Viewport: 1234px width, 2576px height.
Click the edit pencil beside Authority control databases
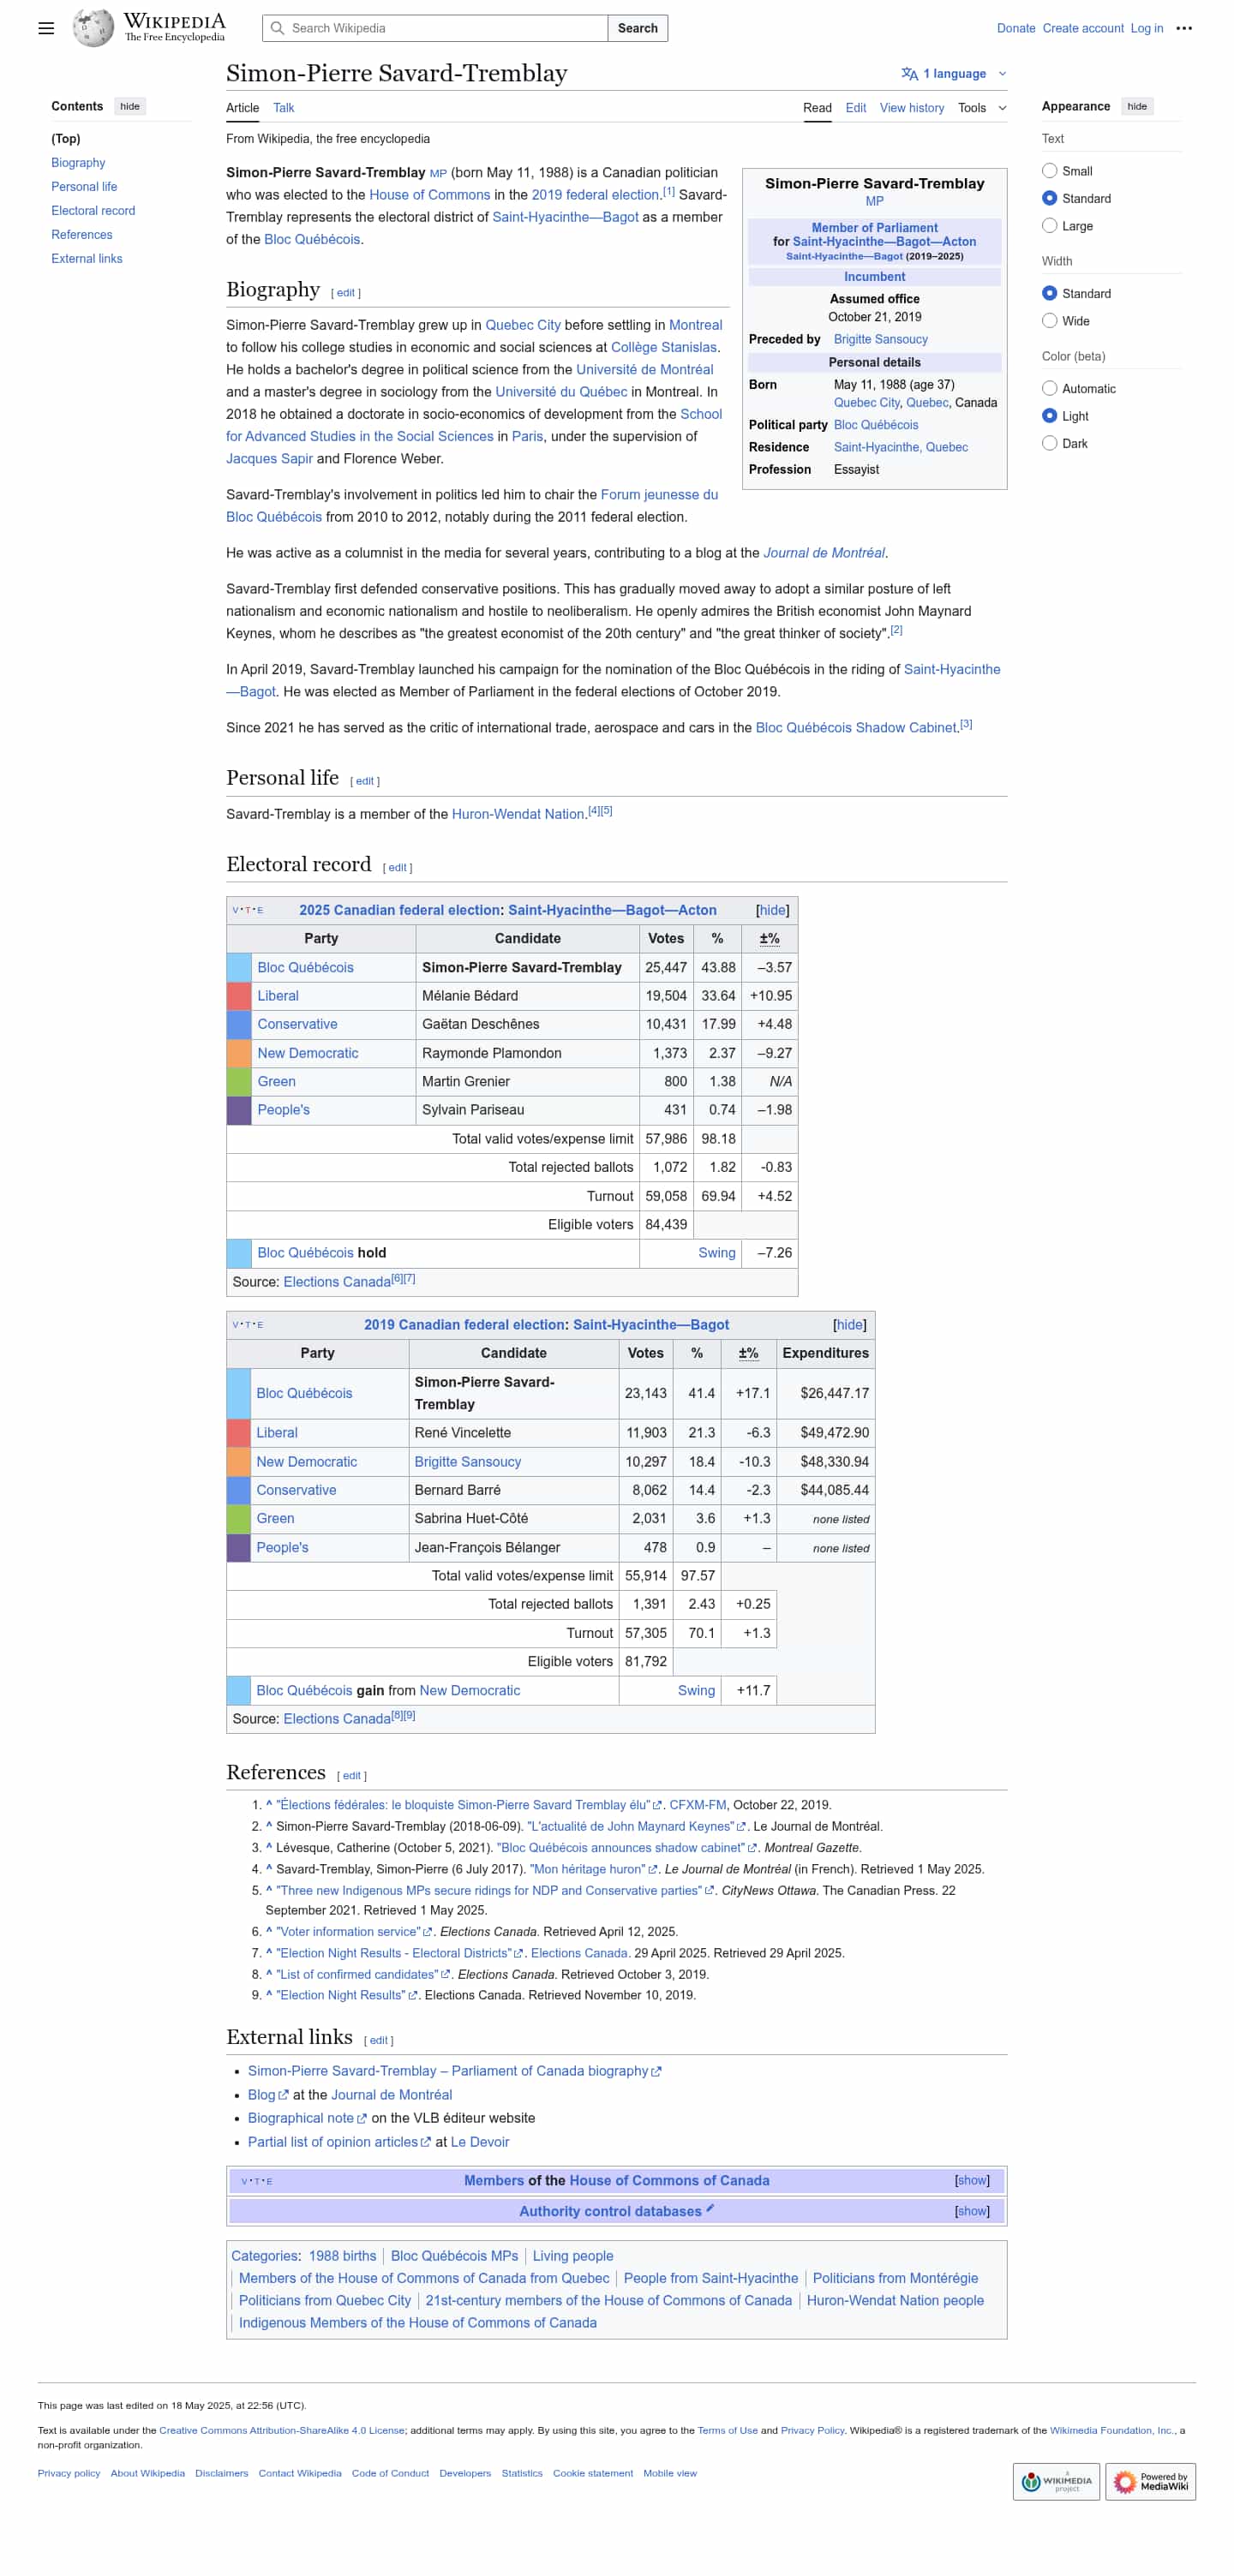click(710, 2208)
